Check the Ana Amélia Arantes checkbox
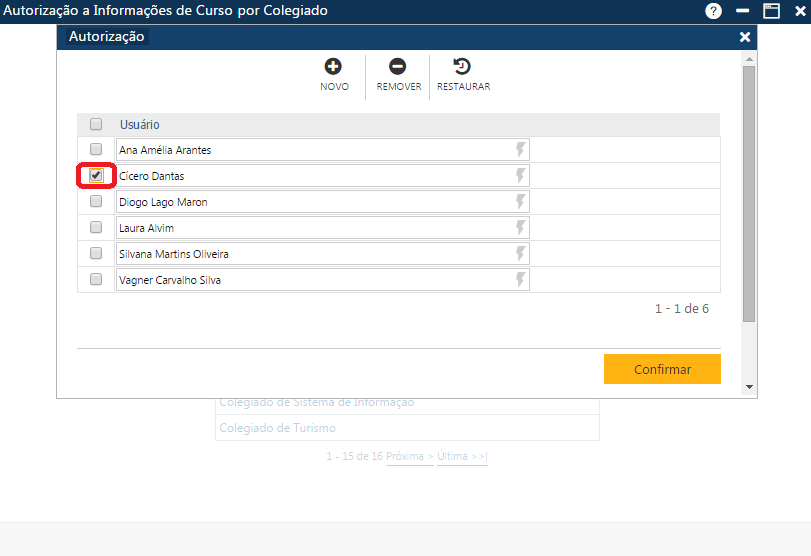The height and width of the screenshot is (556, 811). (x=96, y=150)
